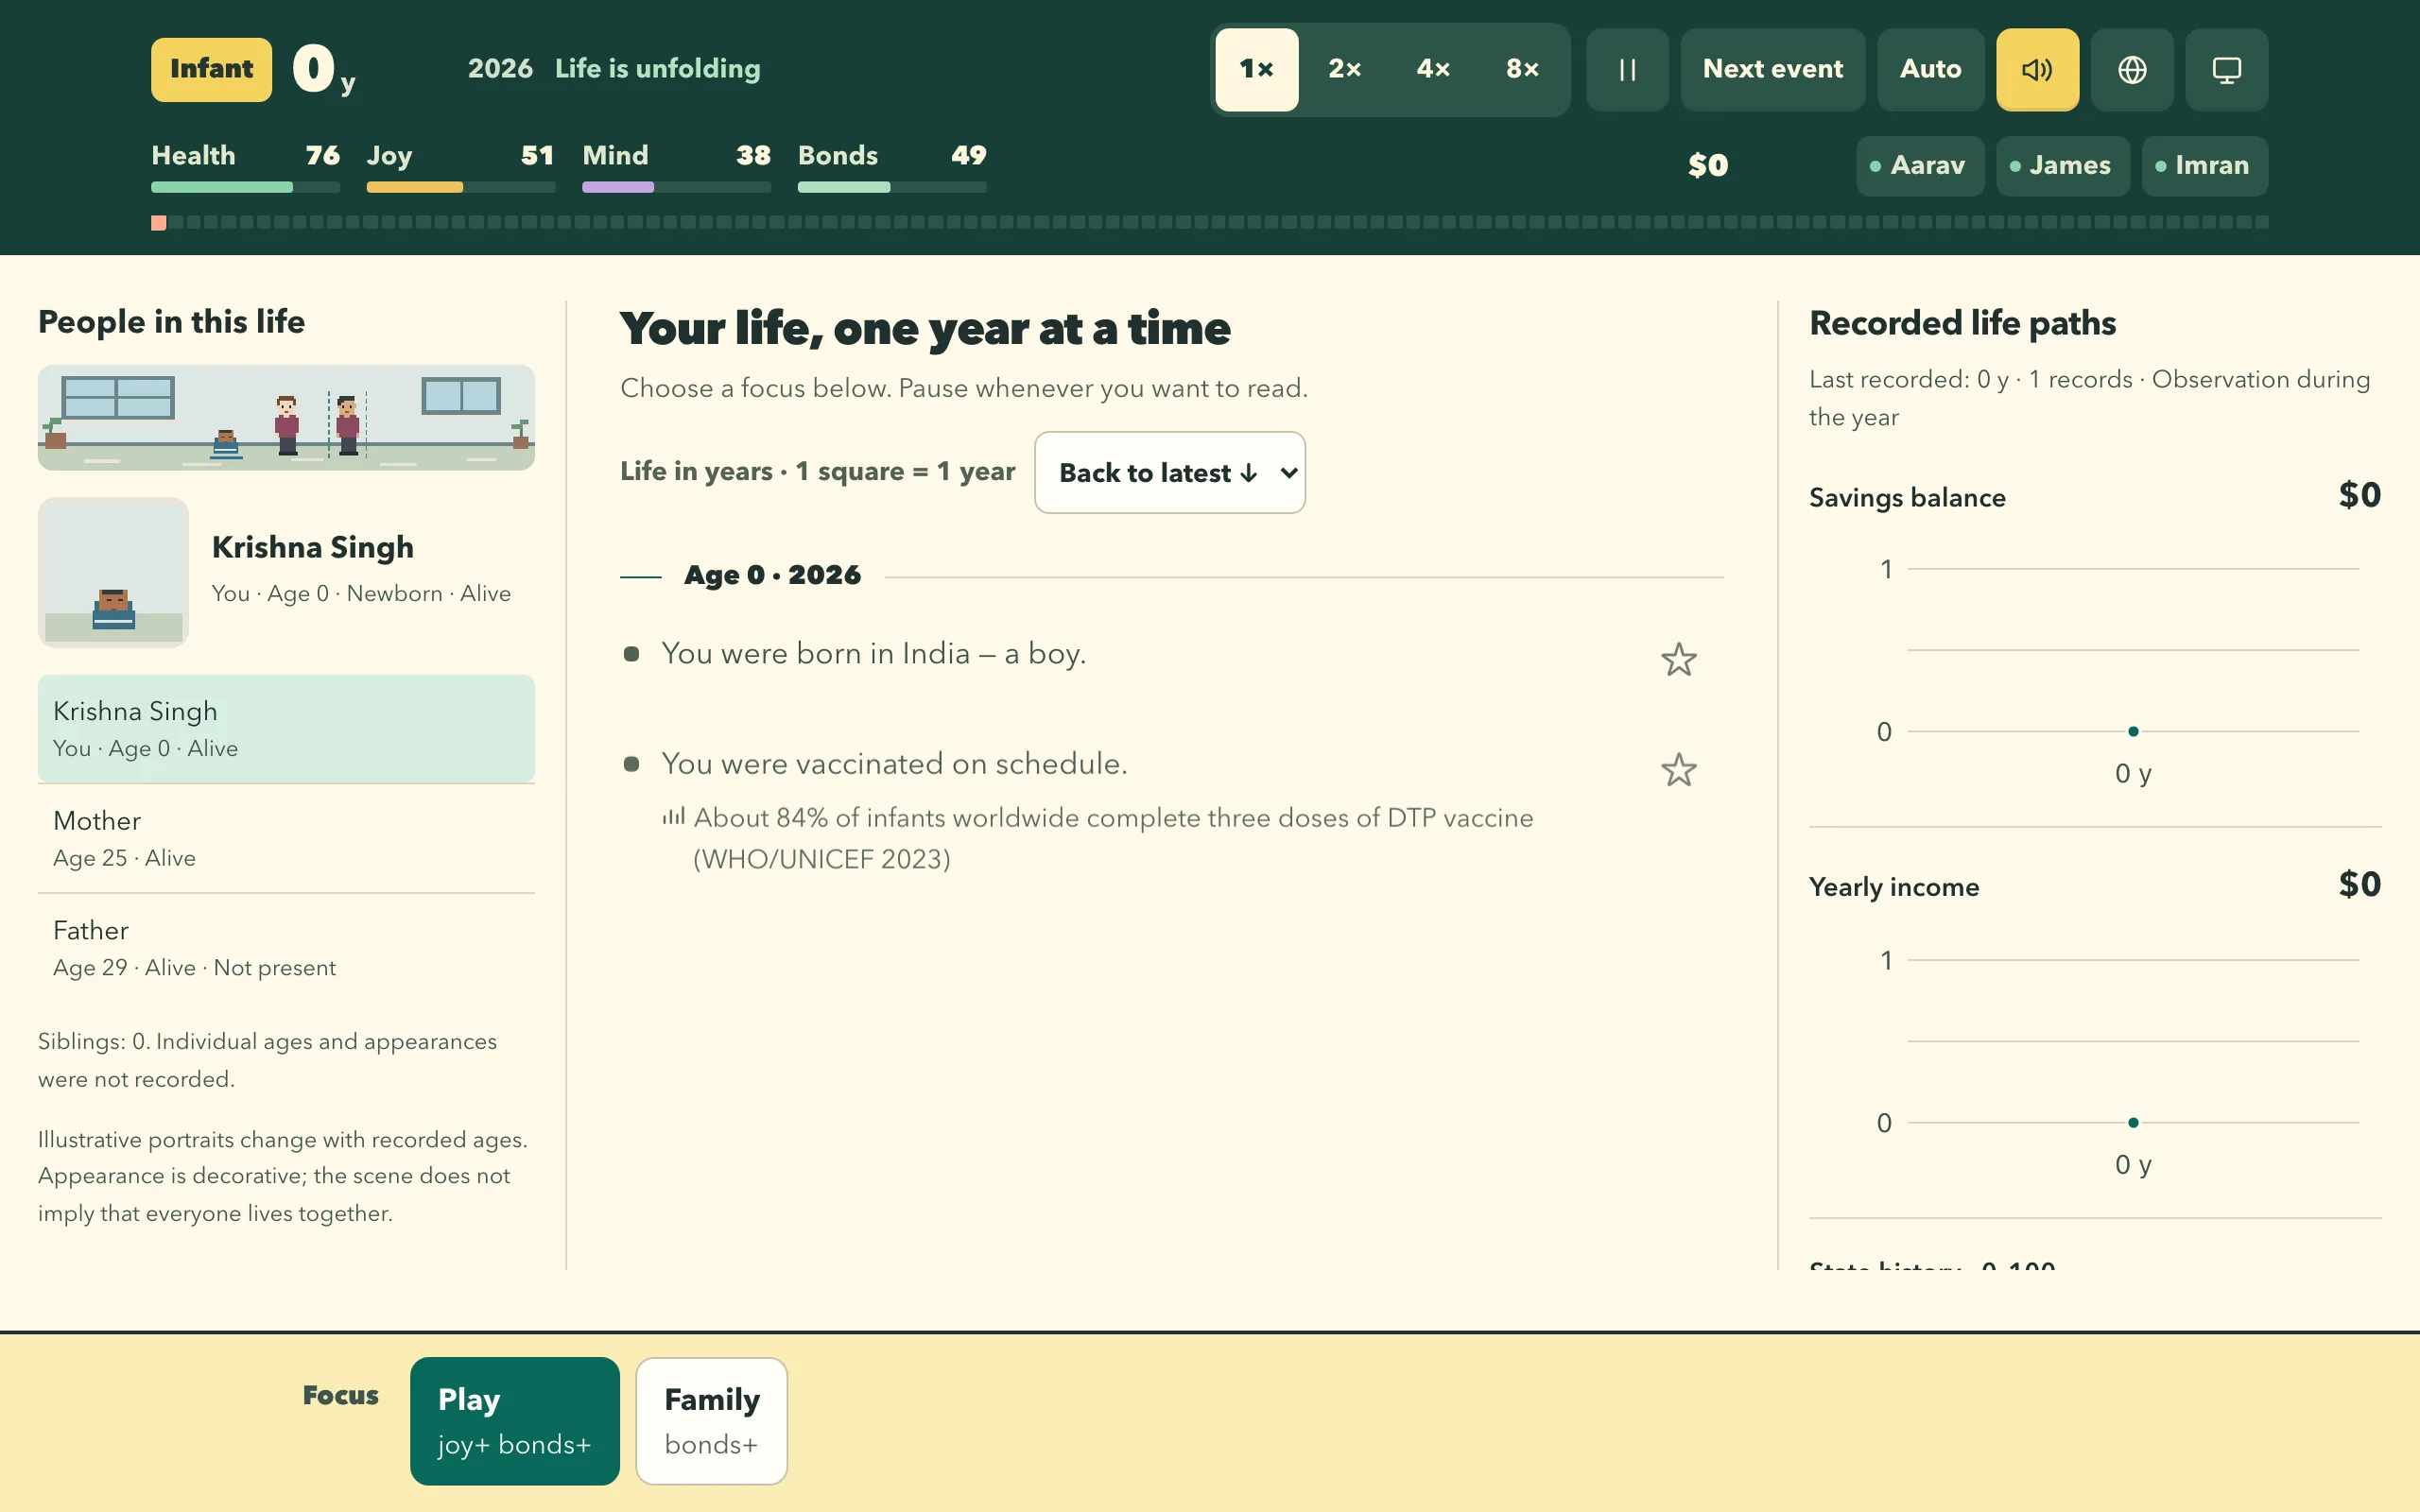The width and height of the screenshot is (2420, 1512).
Task: Select Krishna Singh in the people list
Action: pyautogui.click(x=286, y=728)
